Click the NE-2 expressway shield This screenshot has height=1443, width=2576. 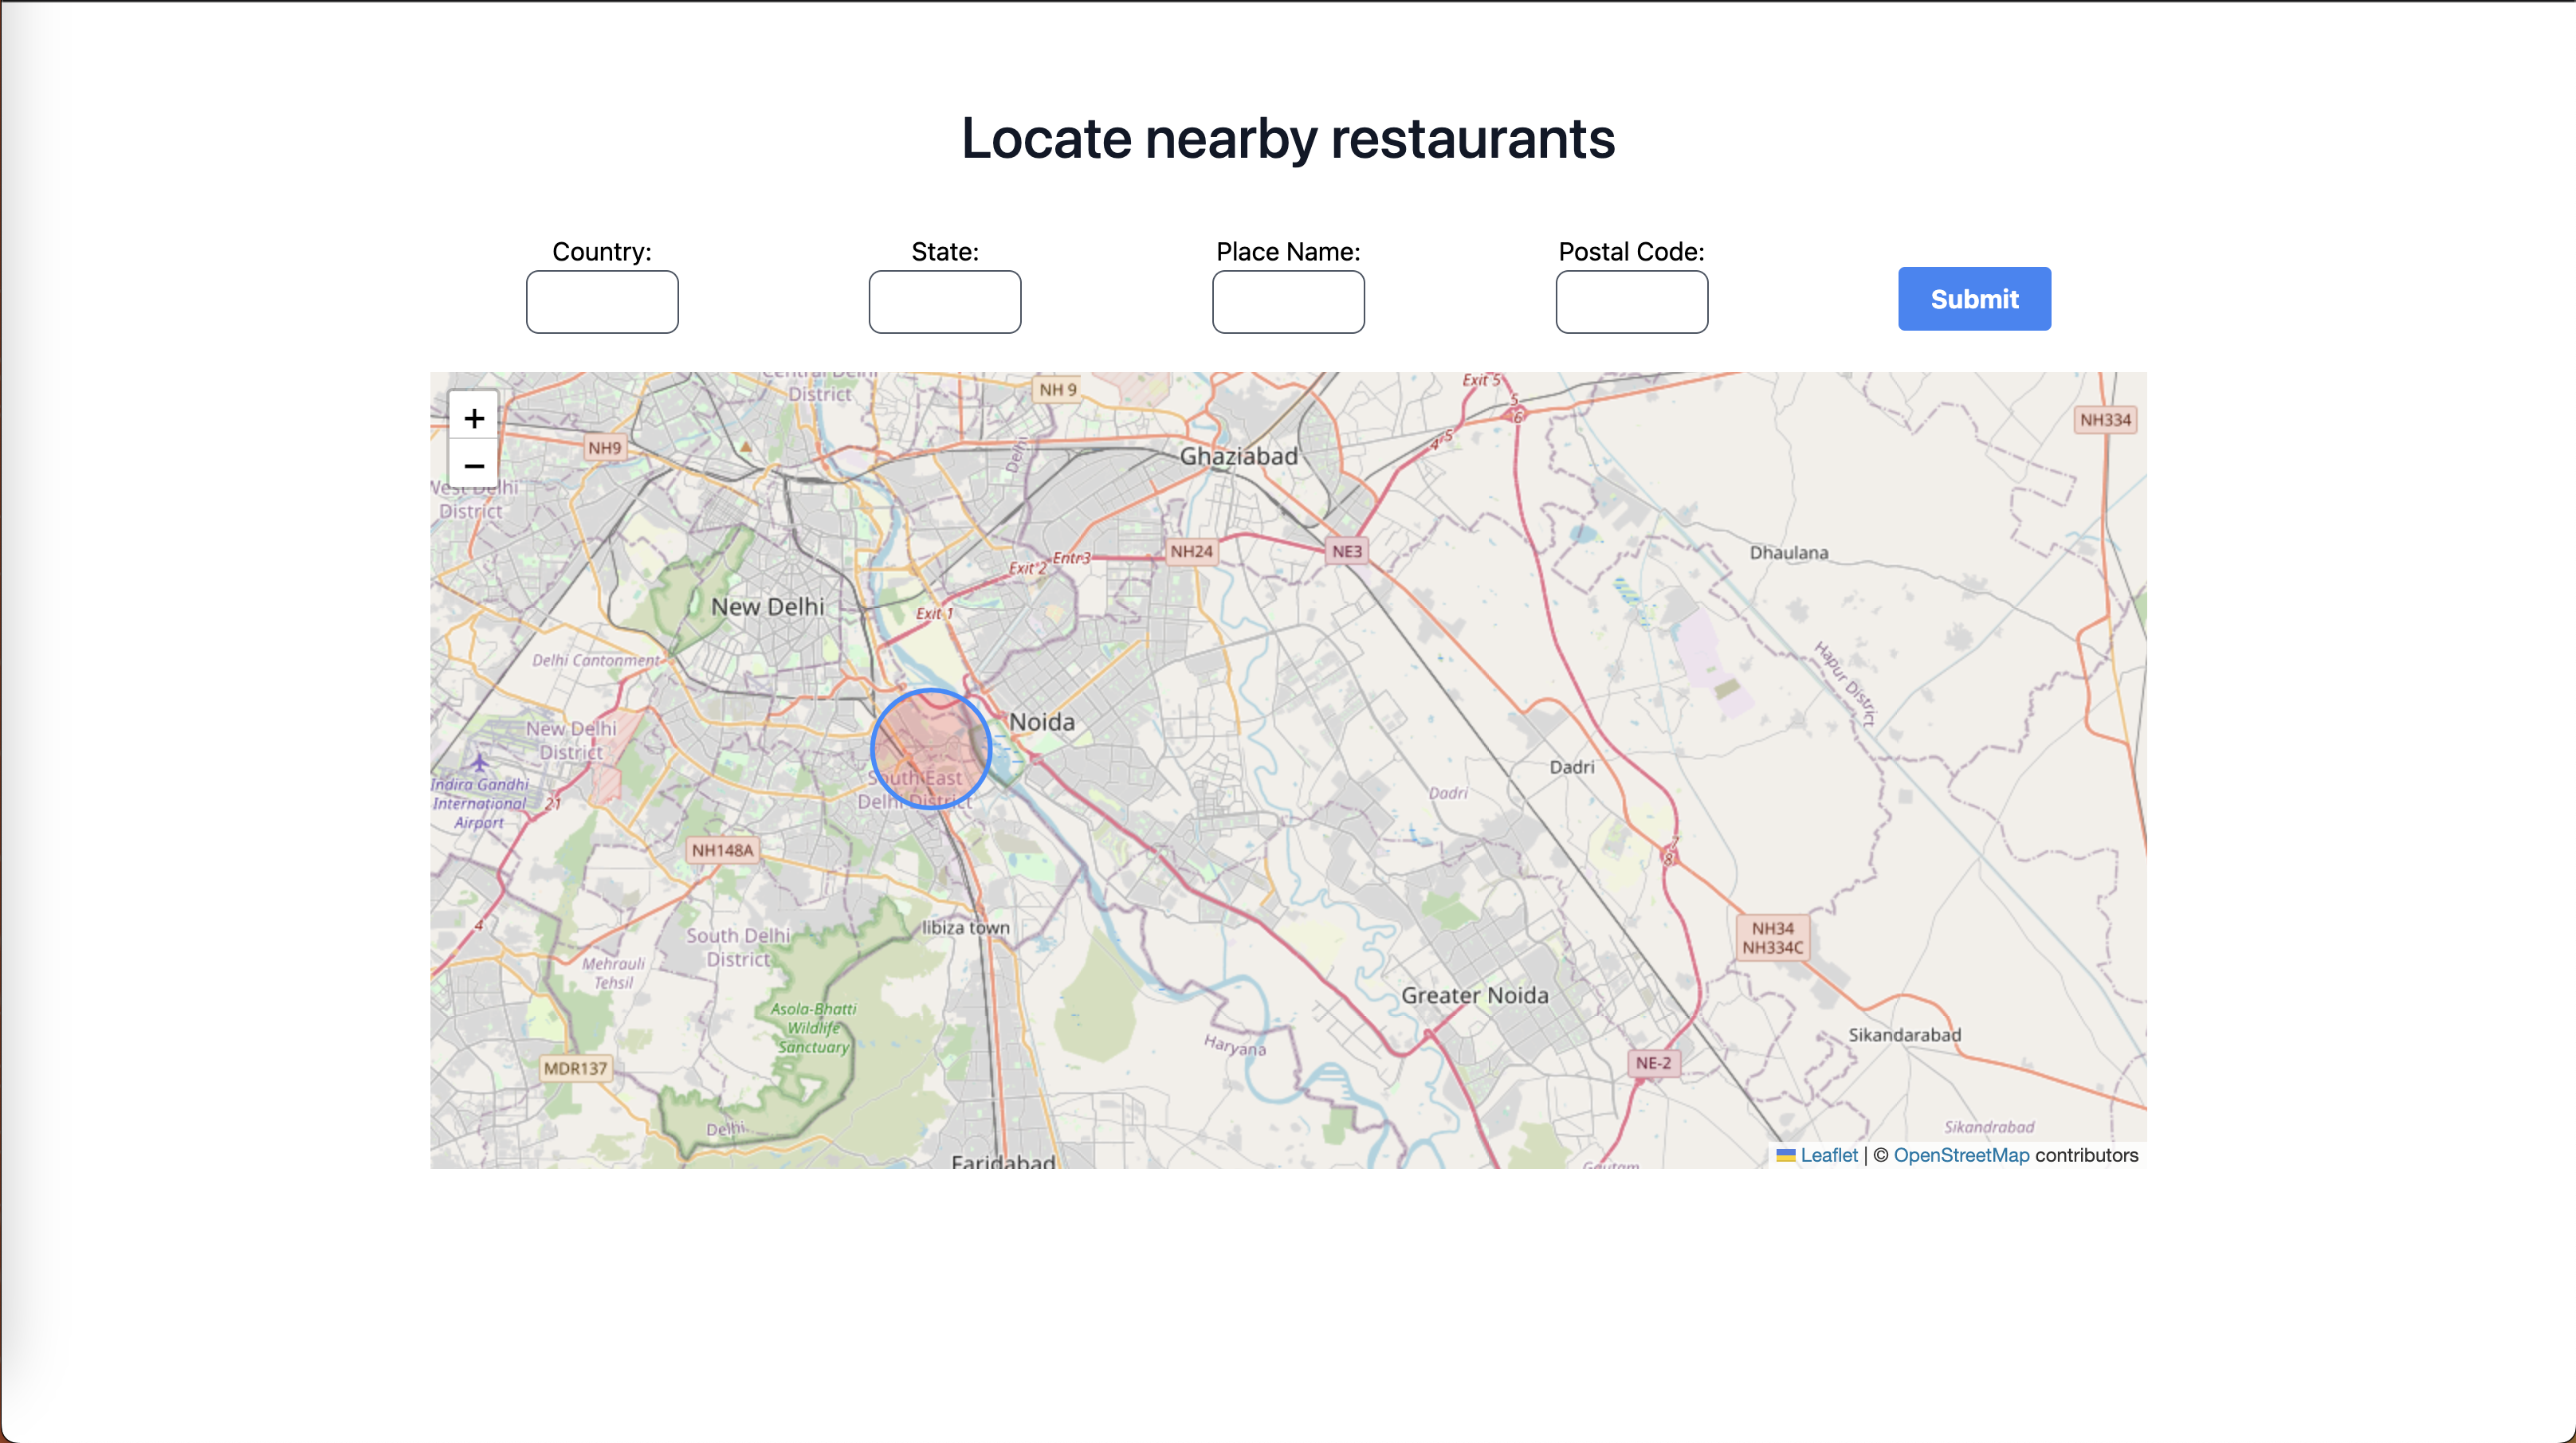pyautogui.click(x=1653, y=1064)
